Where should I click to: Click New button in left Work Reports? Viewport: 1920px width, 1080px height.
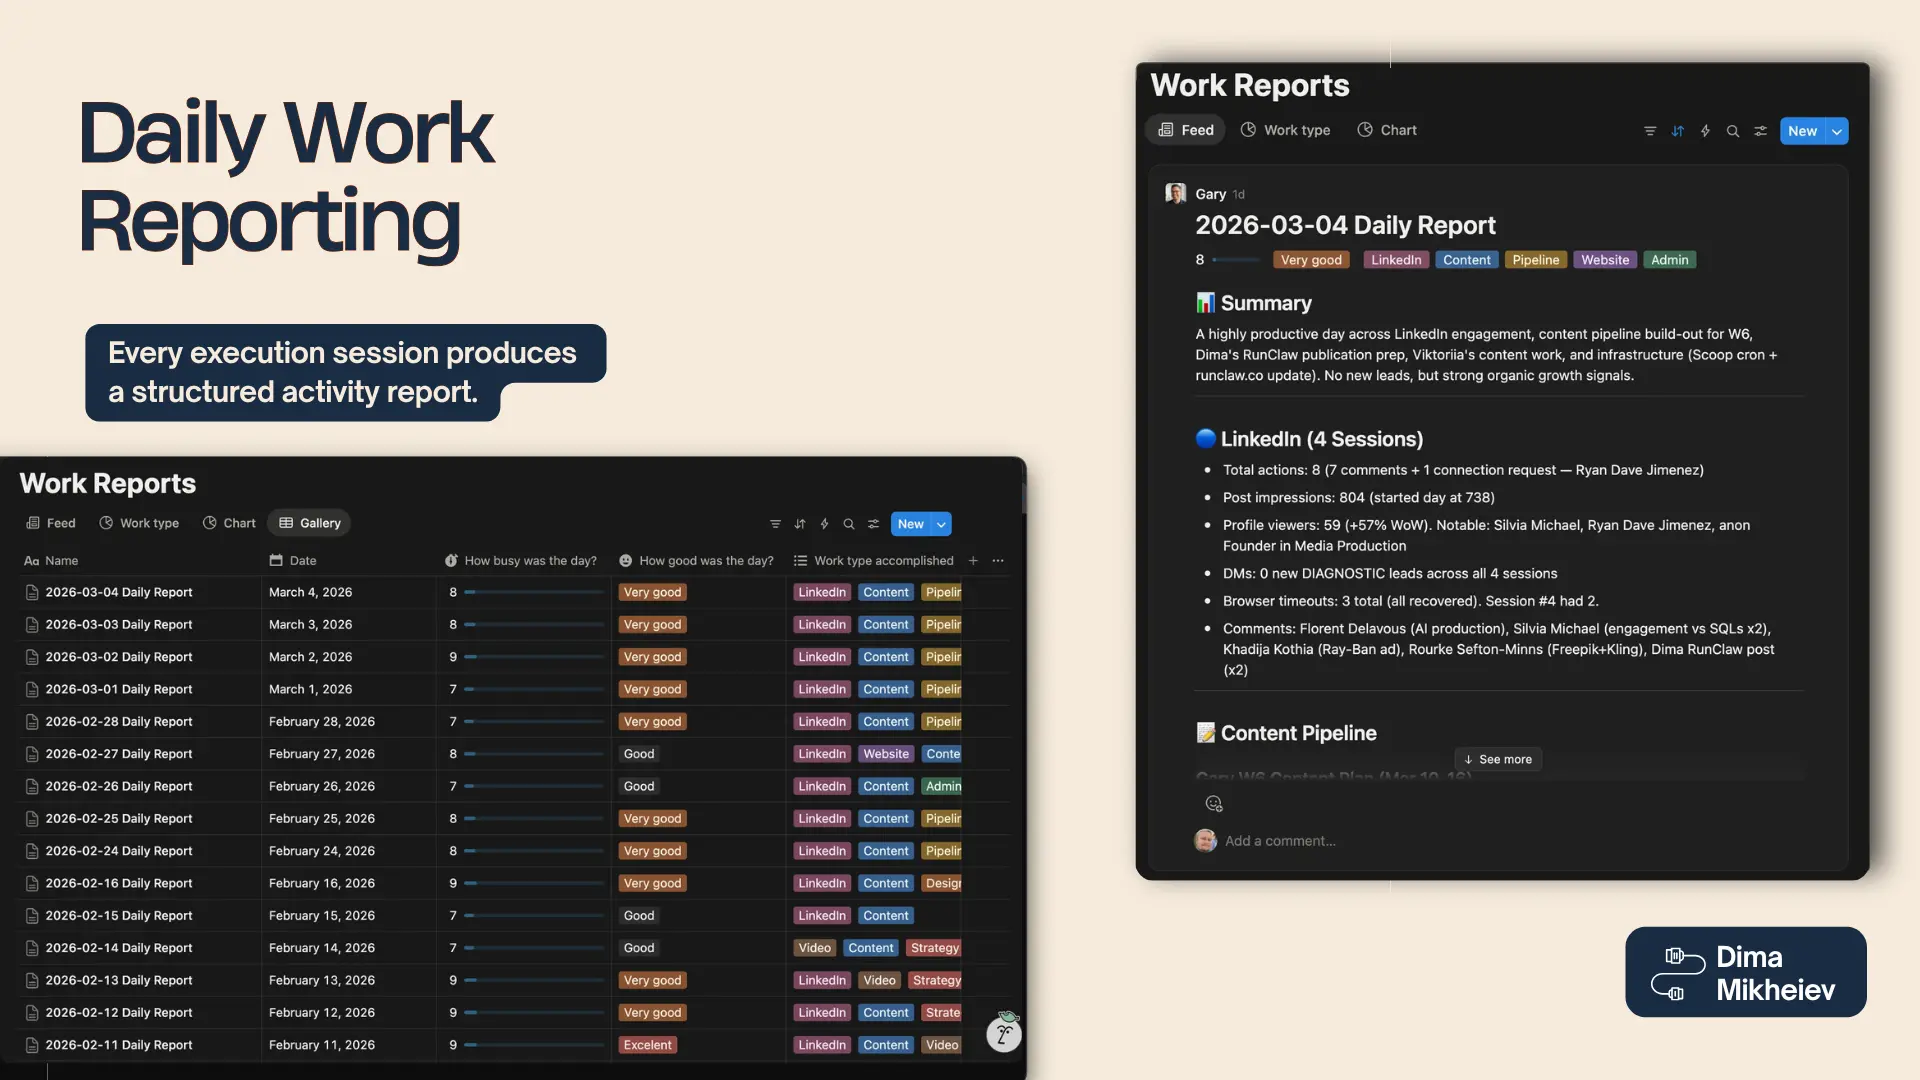pyautogui.click(x=910, y=524)
